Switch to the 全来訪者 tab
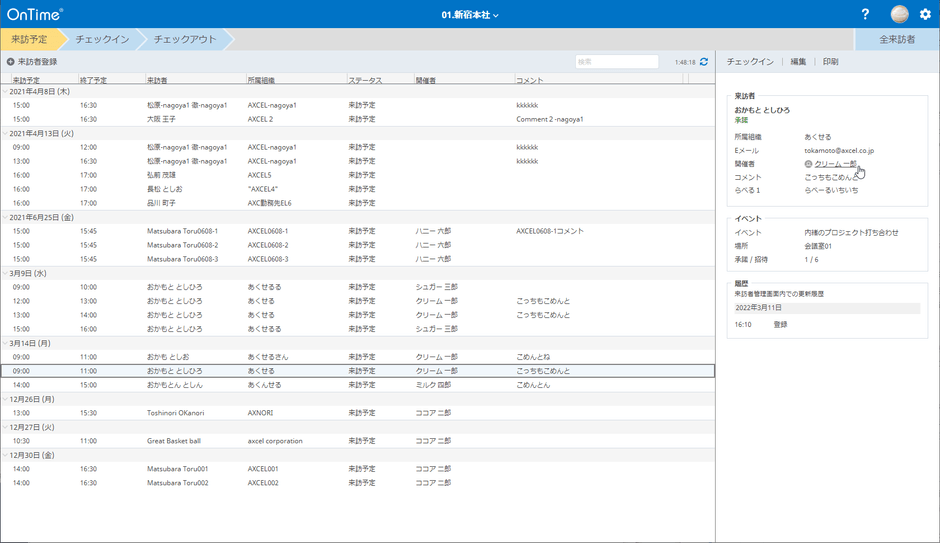The image size is (940, 543). (x=896, y=39)
